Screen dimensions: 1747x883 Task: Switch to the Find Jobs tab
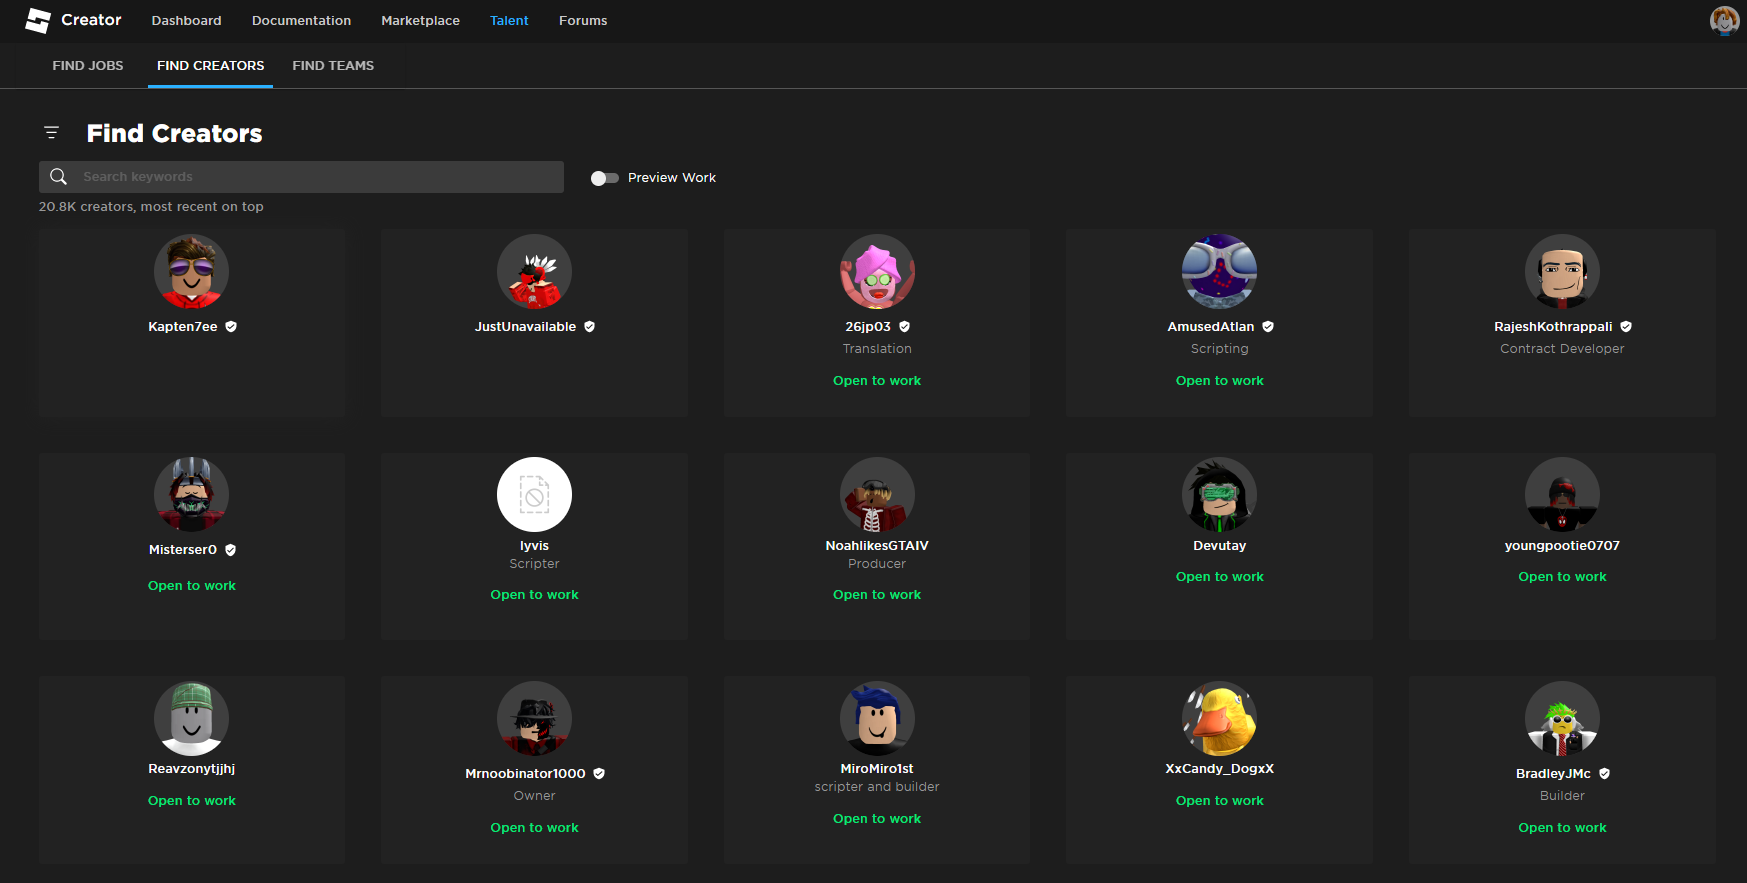pos(88,66)
